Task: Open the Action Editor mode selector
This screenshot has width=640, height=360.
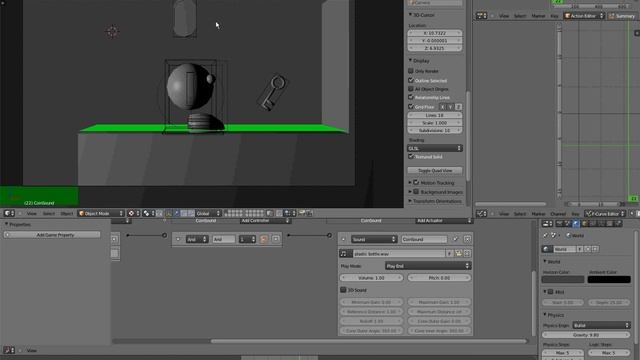Action: coord(584,16)
